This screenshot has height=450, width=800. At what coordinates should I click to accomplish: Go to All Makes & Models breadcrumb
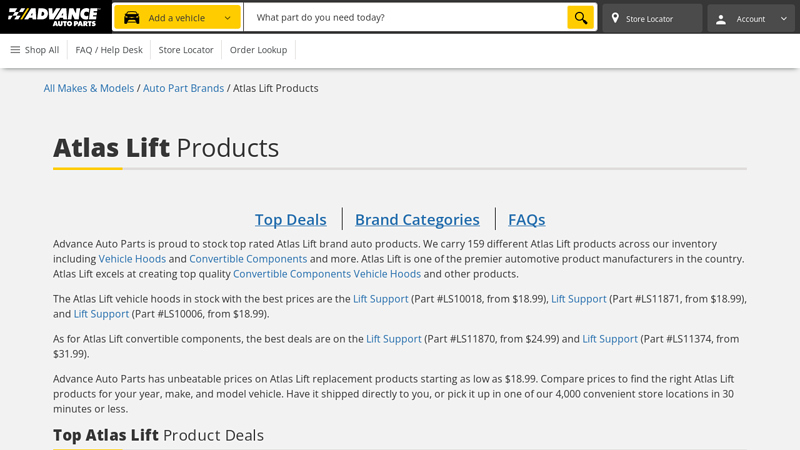88,88
